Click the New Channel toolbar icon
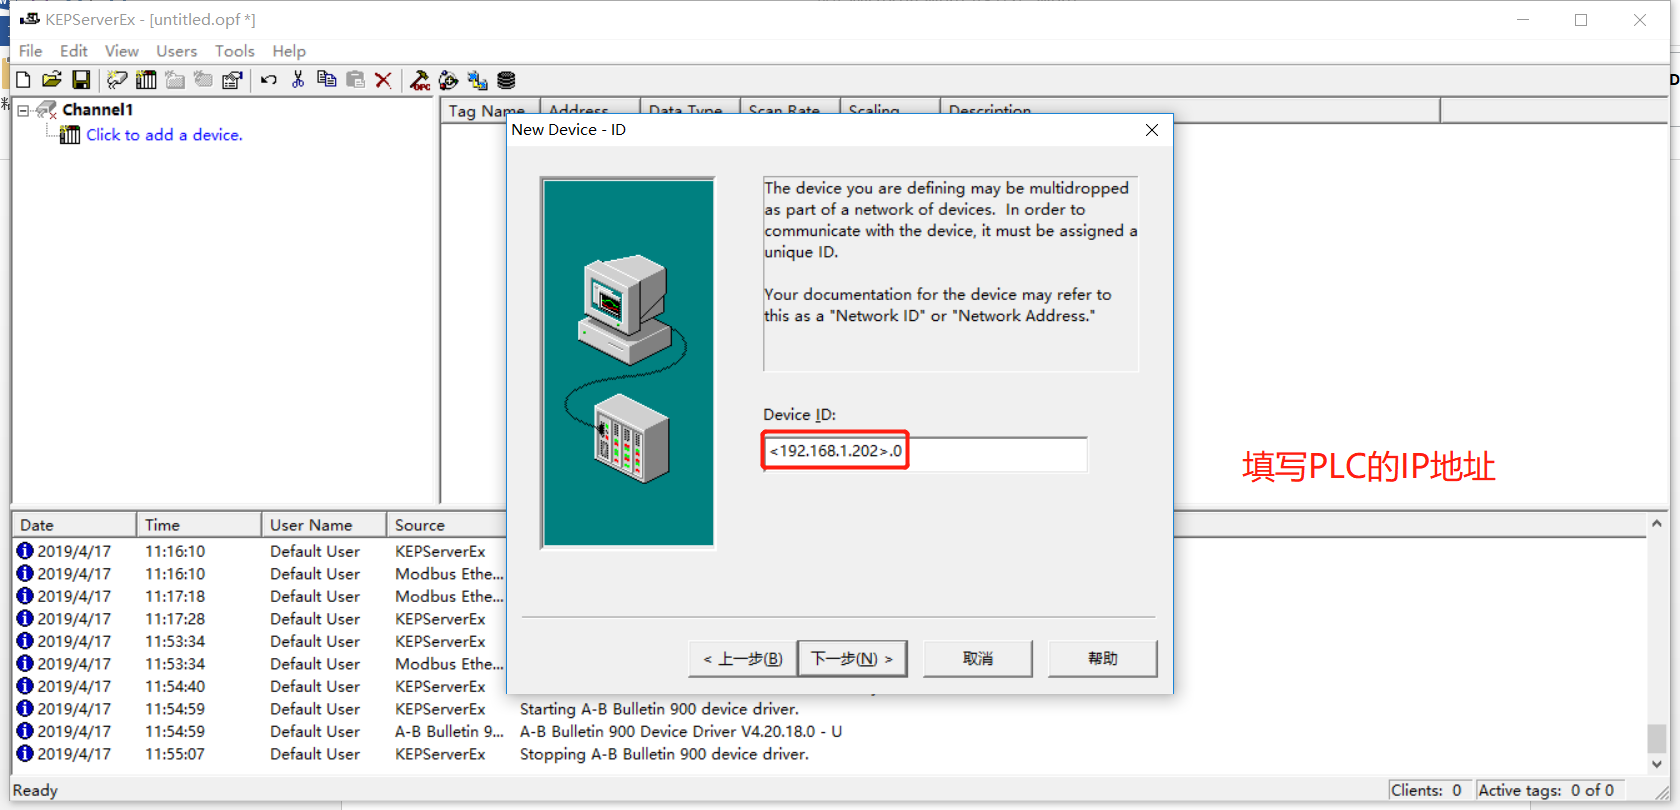This screenshot has height=810, width=1680. pos(117,80)
